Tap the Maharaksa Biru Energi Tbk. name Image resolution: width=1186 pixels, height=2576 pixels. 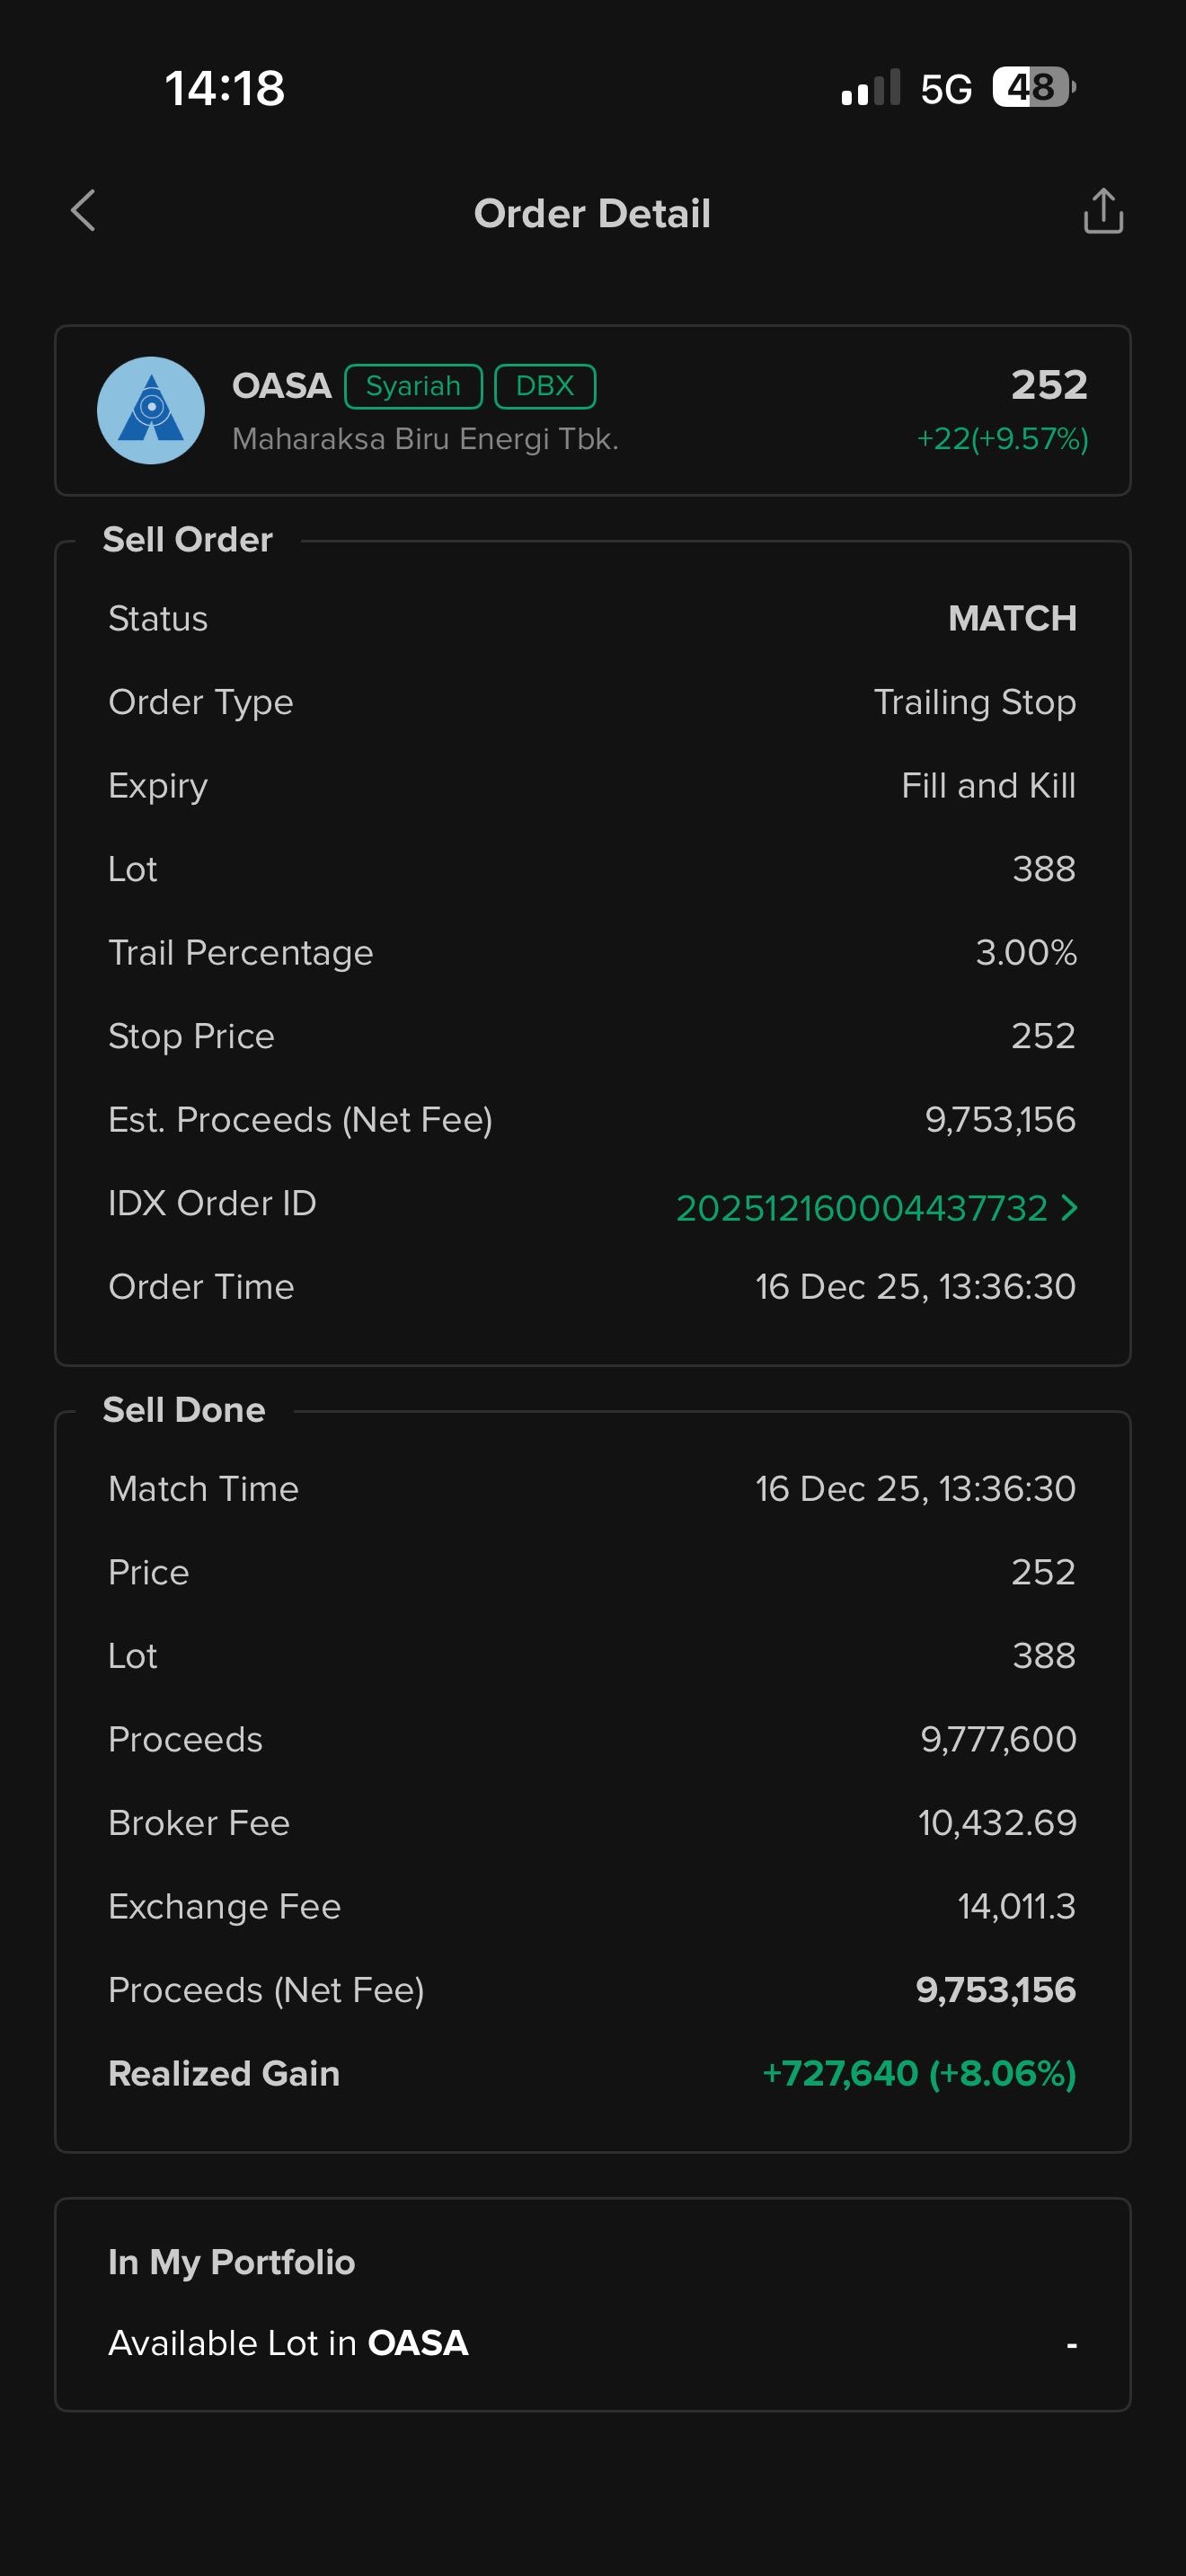click(x=425, y=439)
